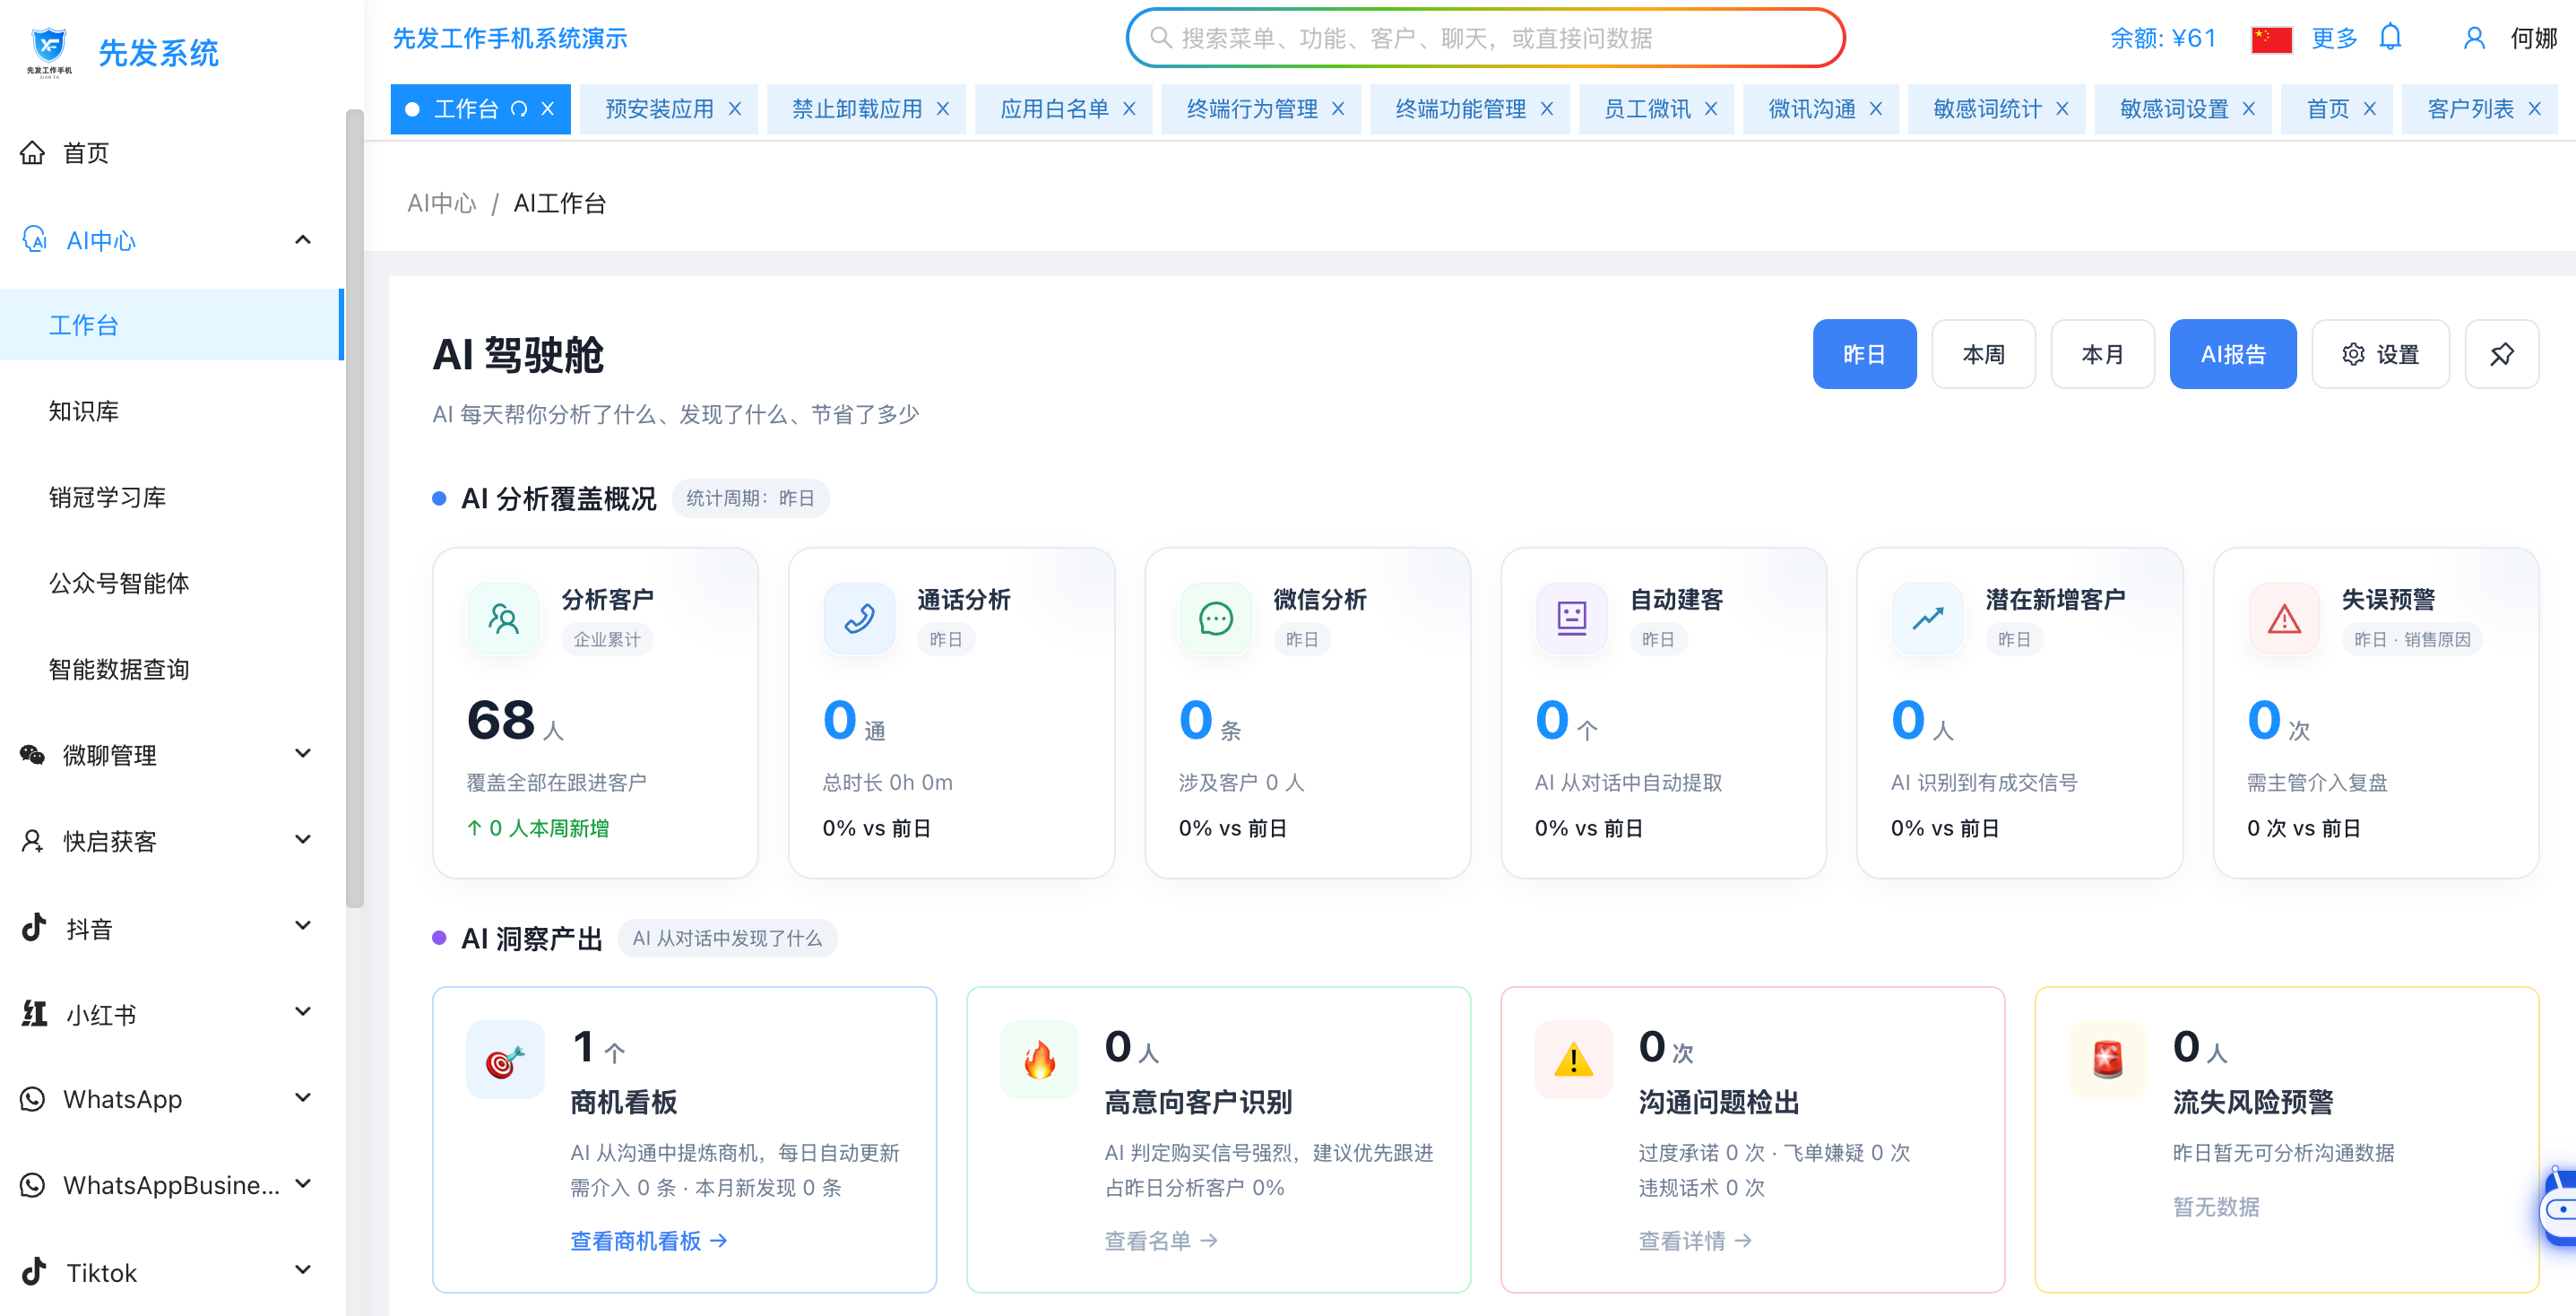Click the 沟通问题检出 yellow warning icon

click(1573, 1059)
